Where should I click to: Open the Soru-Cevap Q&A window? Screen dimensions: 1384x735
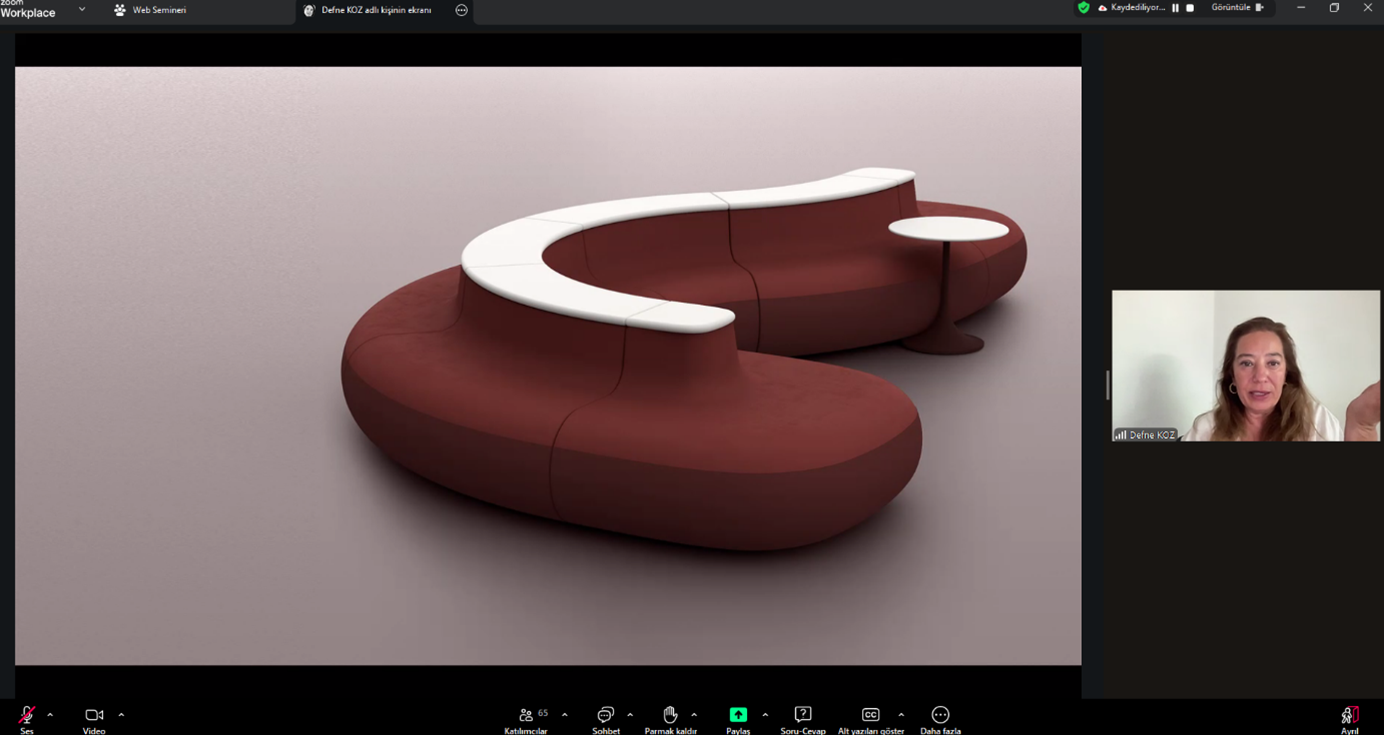click(x=802, y=715)
